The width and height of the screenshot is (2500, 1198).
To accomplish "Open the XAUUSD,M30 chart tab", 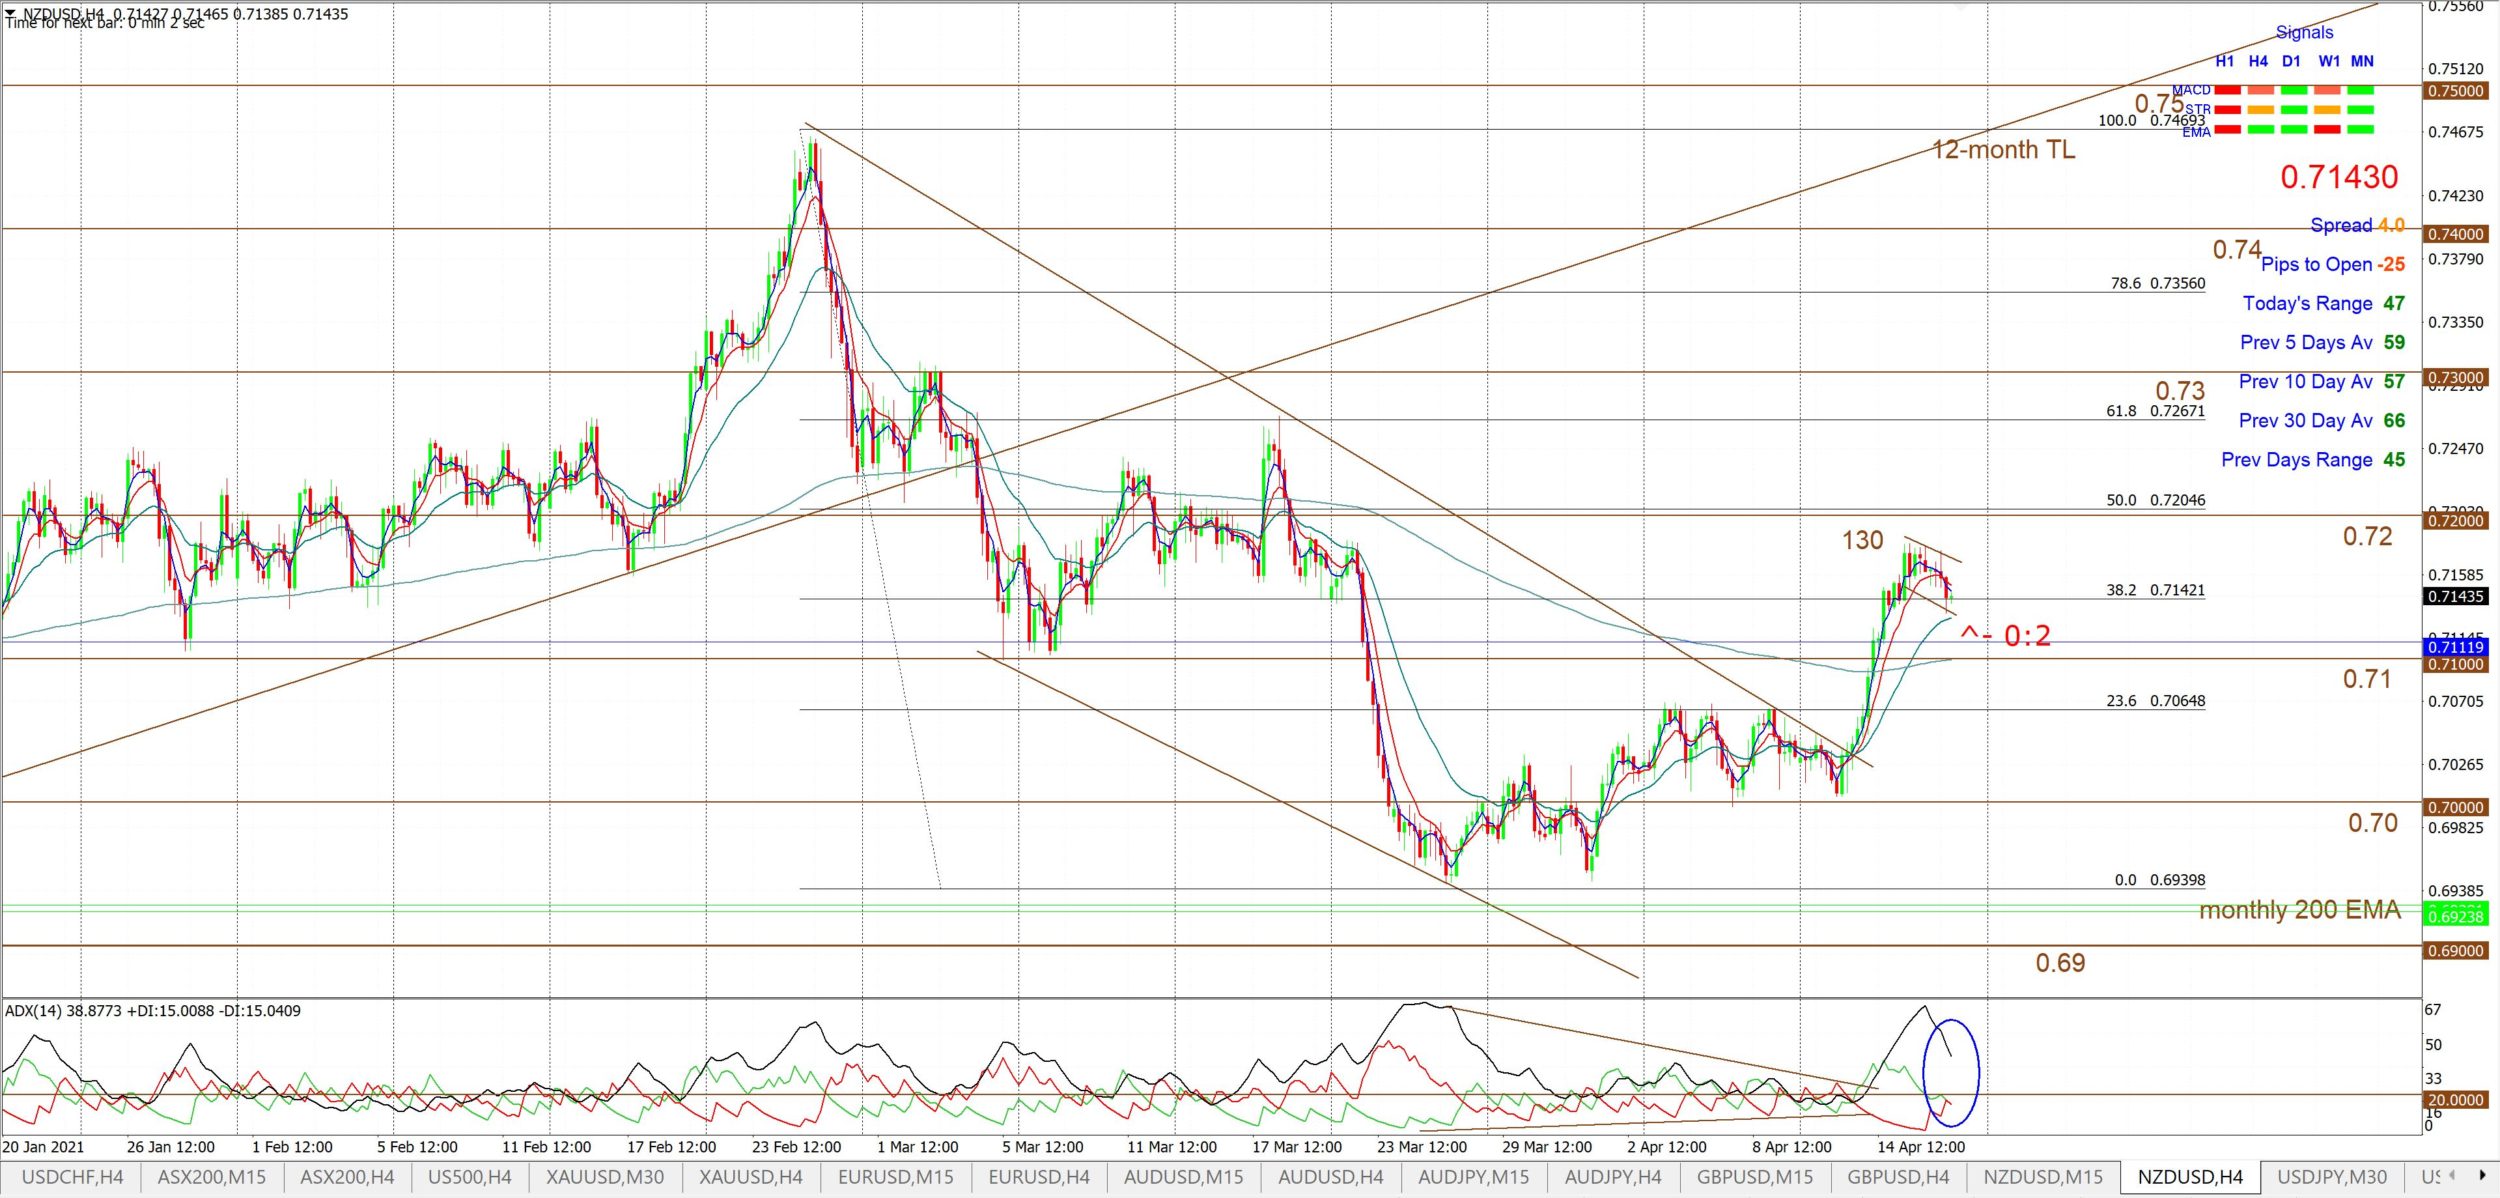I will [605, 1177].
